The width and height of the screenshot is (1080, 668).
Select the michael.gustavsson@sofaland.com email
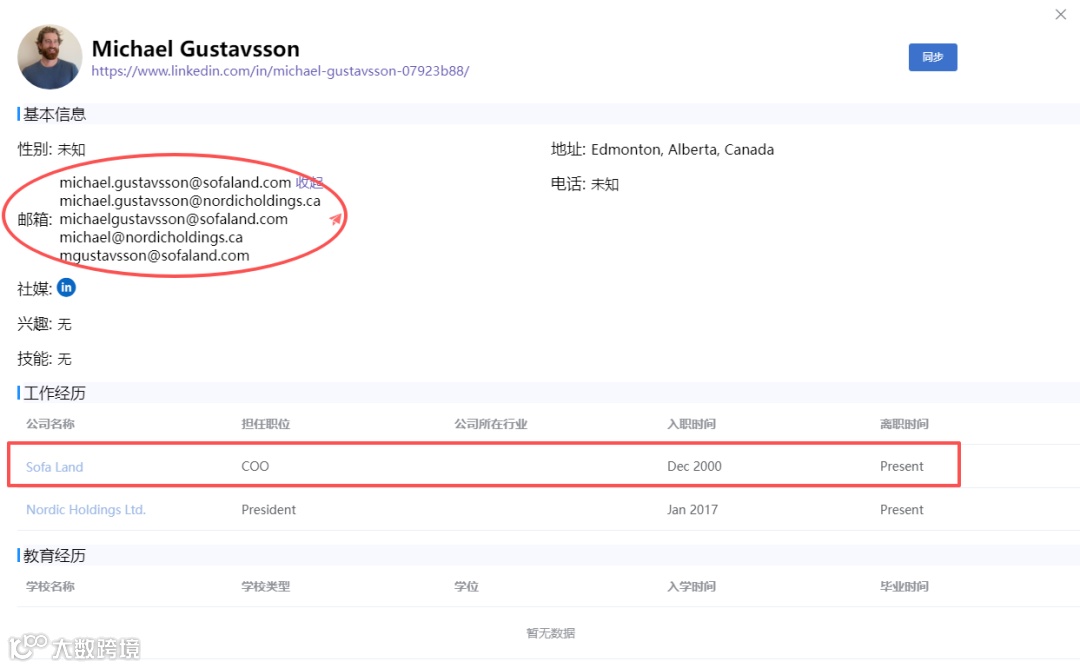(175, 182)
